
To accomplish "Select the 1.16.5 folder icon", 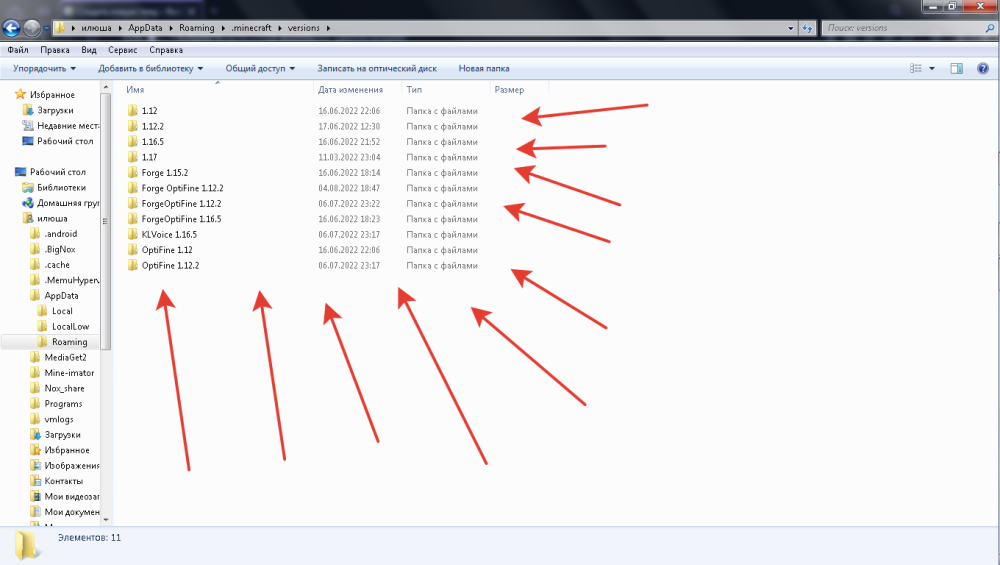I will (x=133, y=142).
